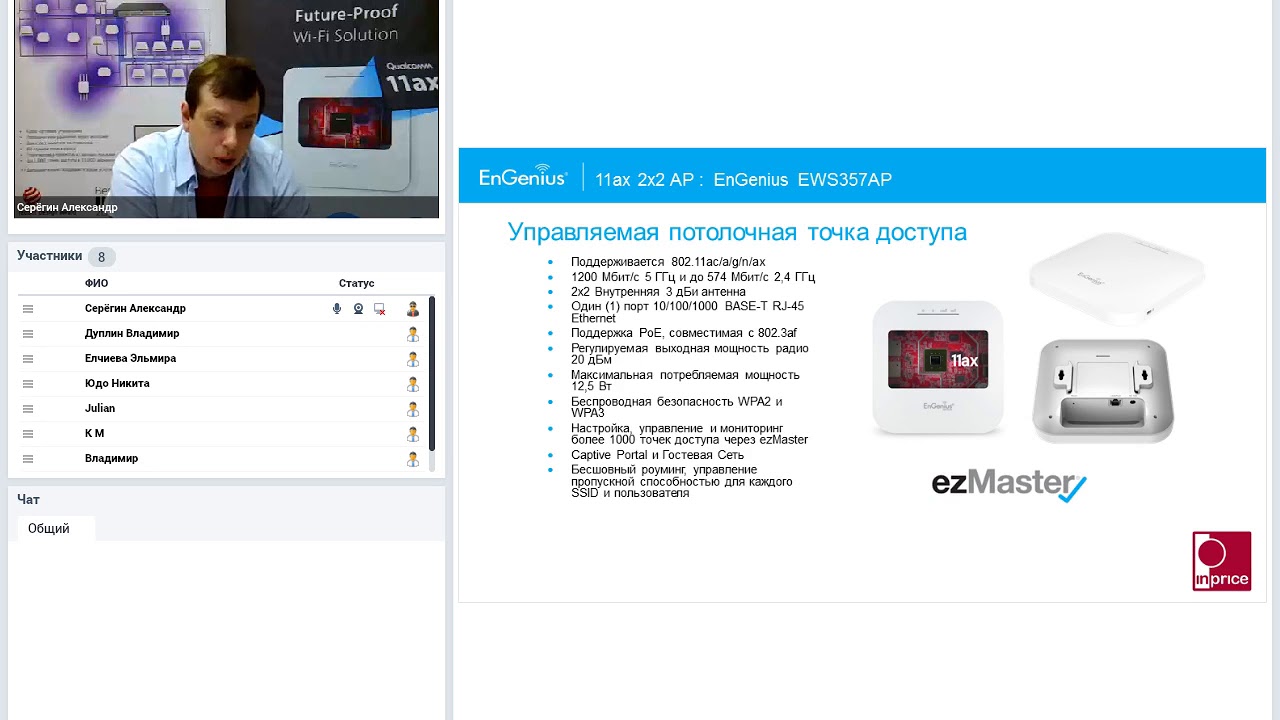The height and width of the screenshot is (720, 1280).
Task: Click the Чат panel header
Action: point(28,499)
